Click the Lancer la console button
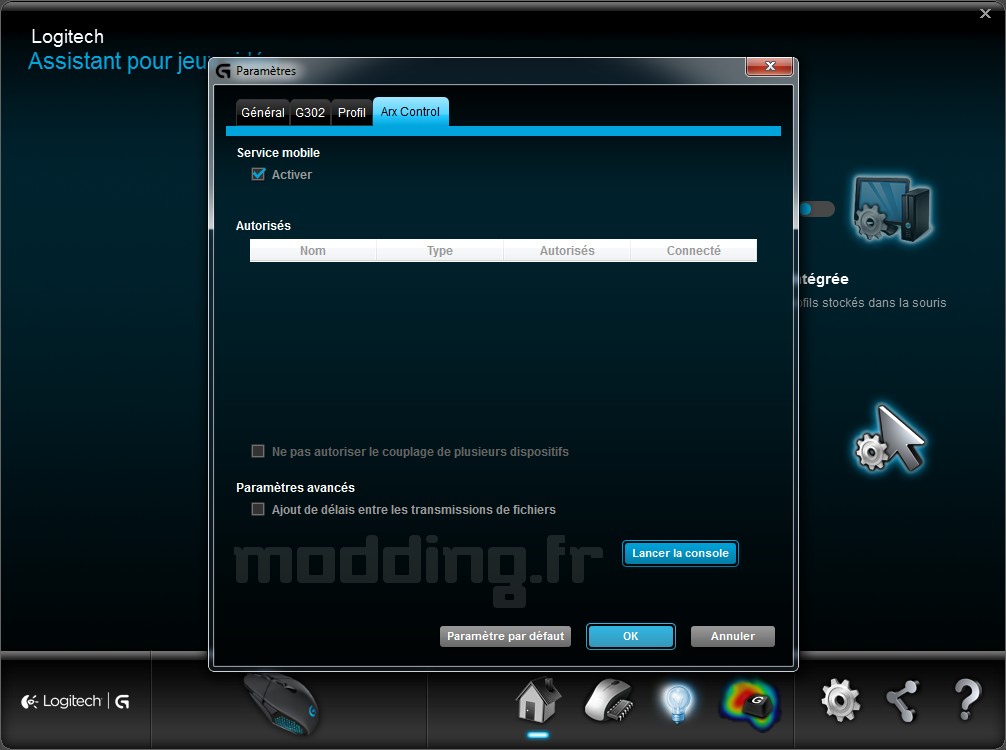Image resolution: width=1006 pixels, height=750 pixels. click(680, 553)
